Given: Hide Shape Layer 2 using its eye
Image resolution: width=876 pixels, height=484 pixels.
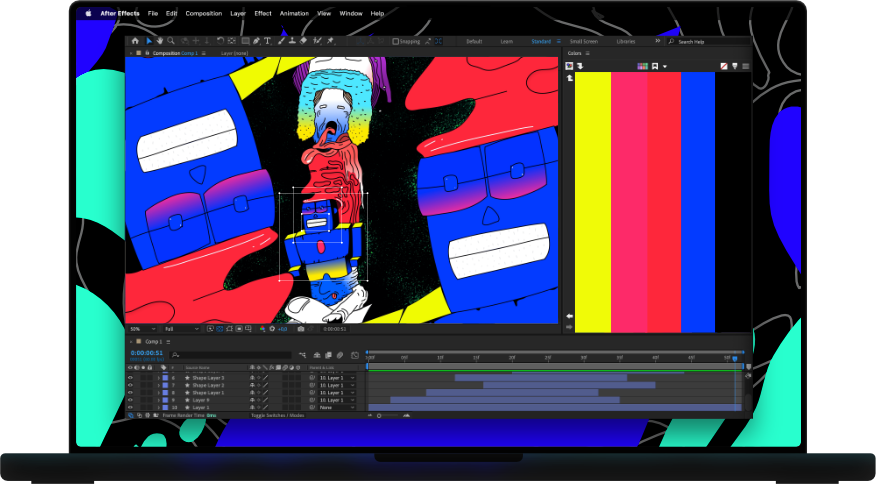Looking at the screenshot, I should [131, 385].
